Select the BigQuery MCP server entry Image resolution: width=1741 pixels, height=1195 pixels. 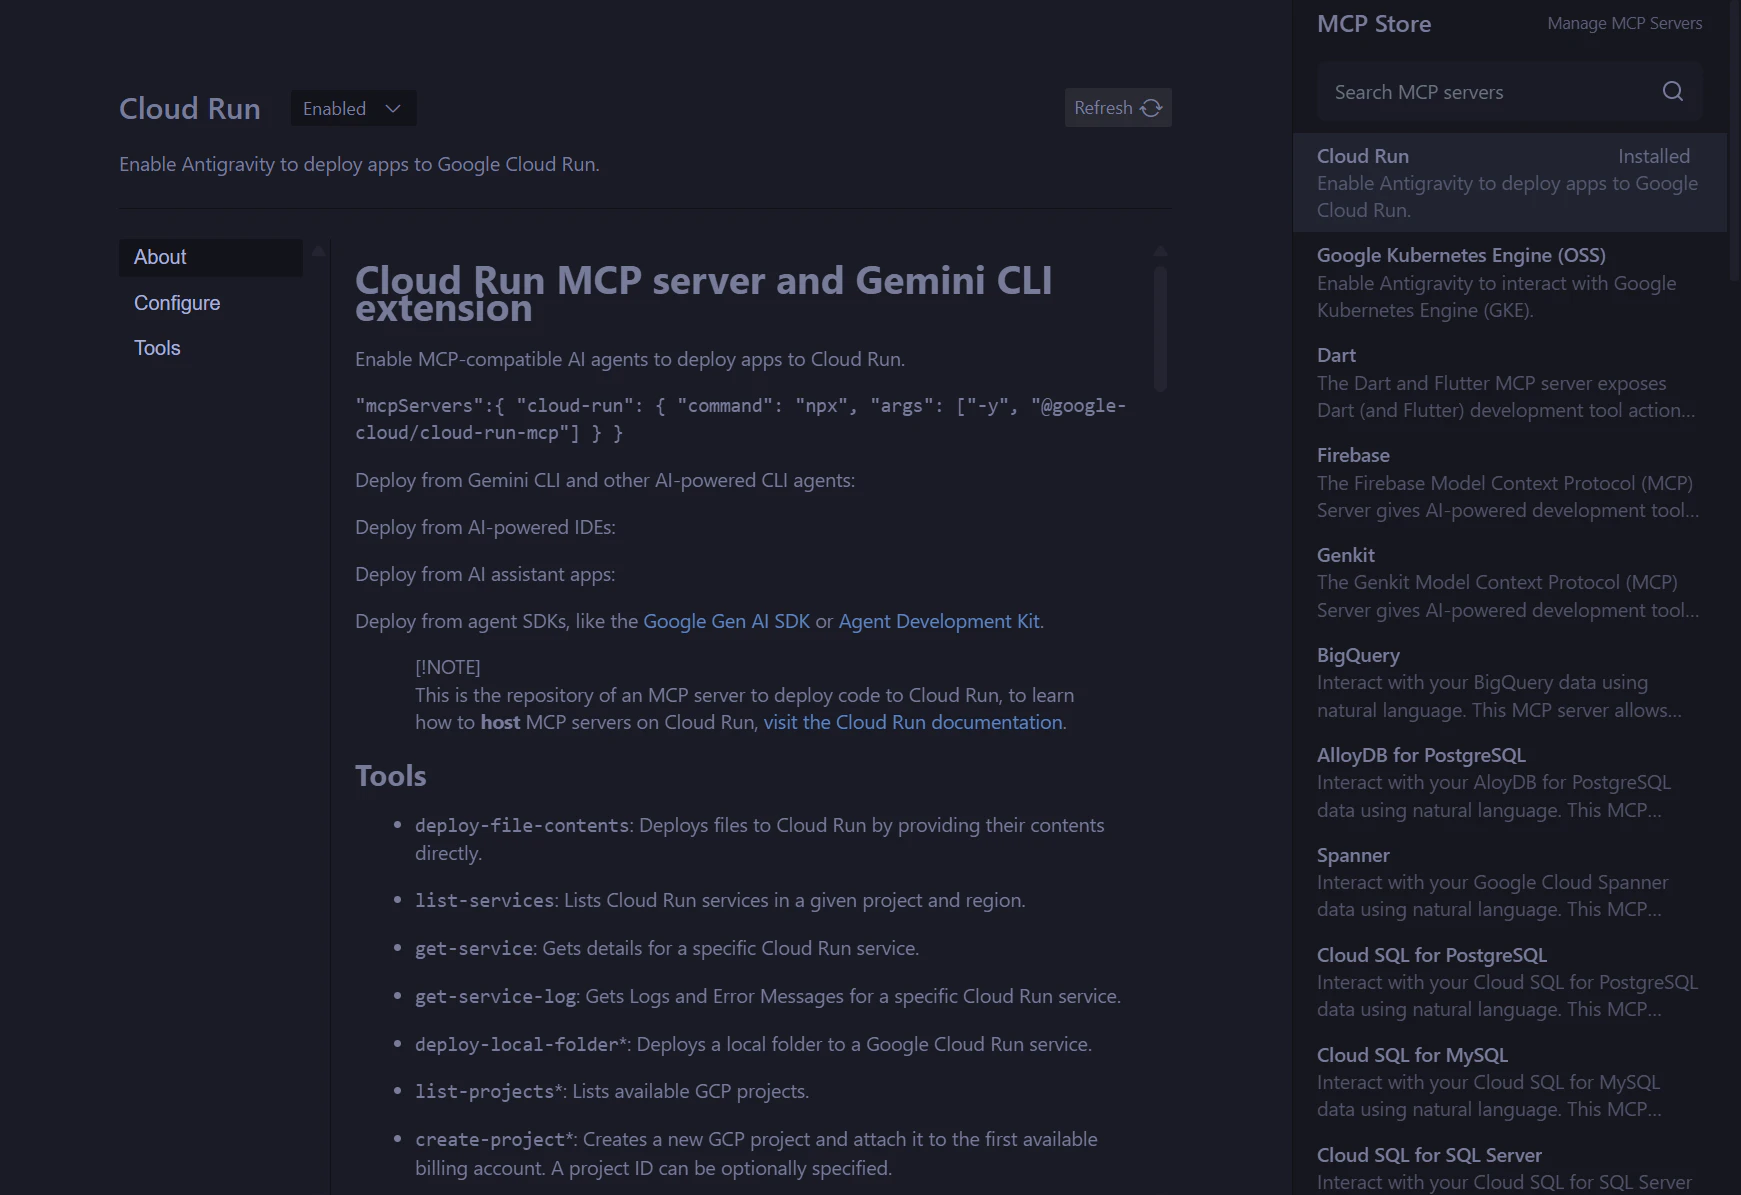click(1509, 683)
